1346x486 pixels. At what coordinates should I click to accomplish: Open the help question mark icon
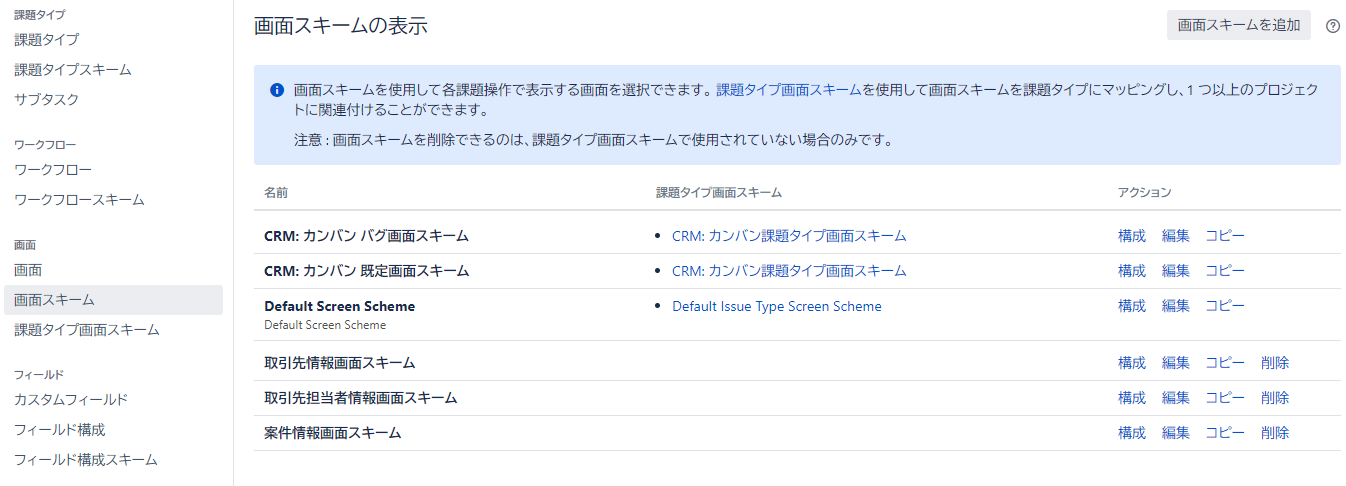pos(1332,26)
